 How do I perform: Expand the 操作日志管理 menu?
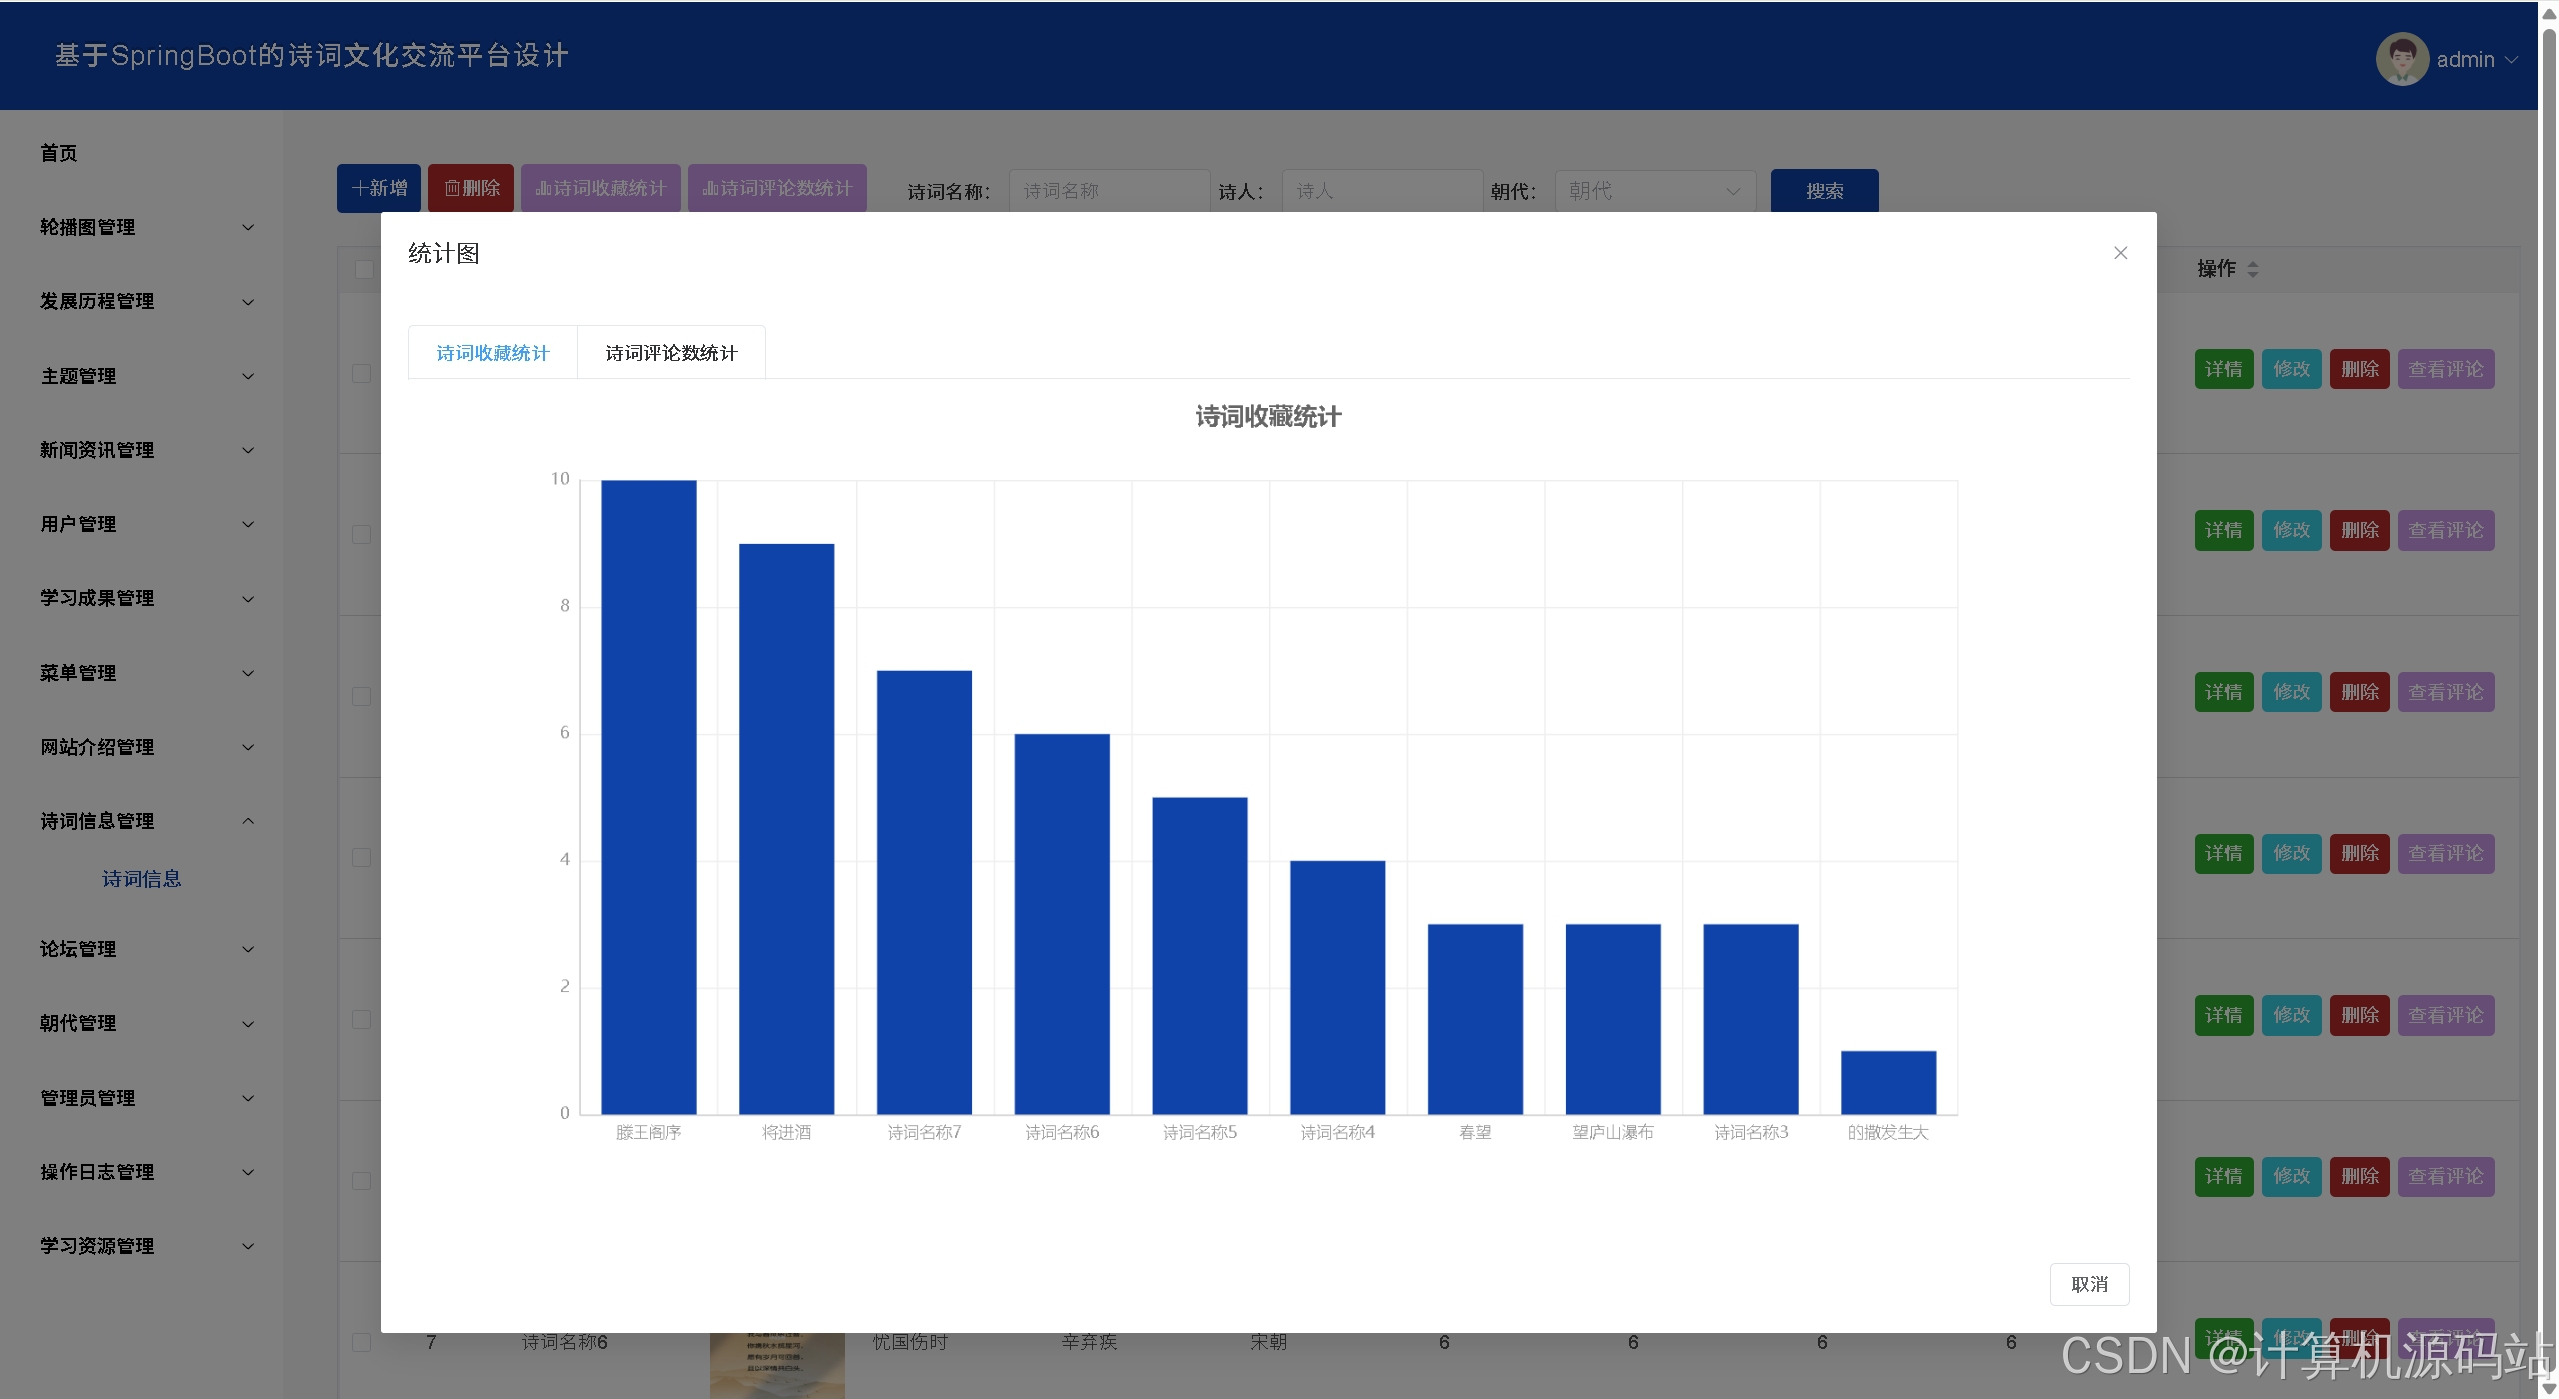(147, 1172)
